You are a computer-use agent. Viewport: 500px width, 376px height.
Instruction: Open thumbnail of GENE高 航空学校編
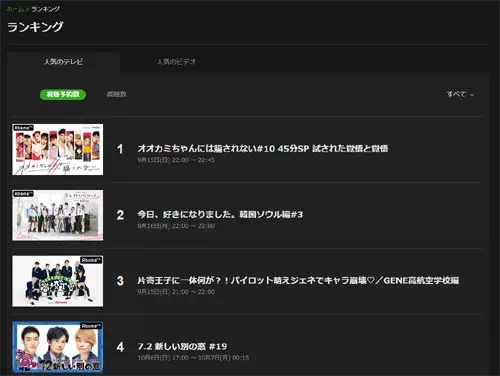(58, 281)
